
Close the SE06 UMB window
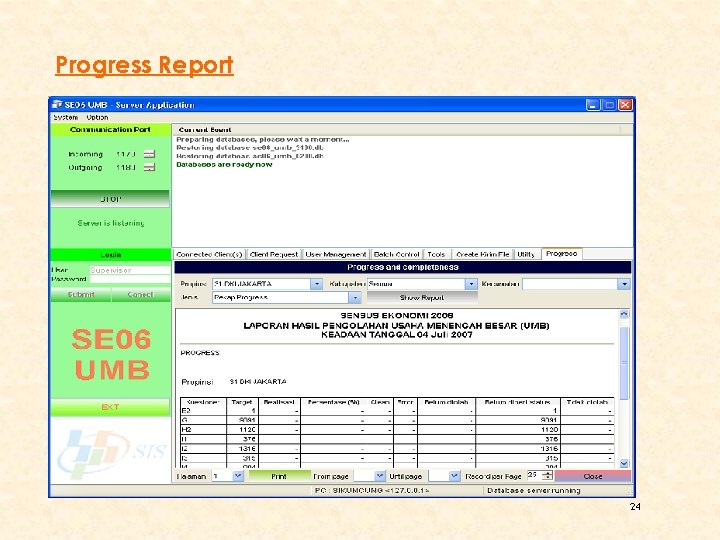[625, 105]
